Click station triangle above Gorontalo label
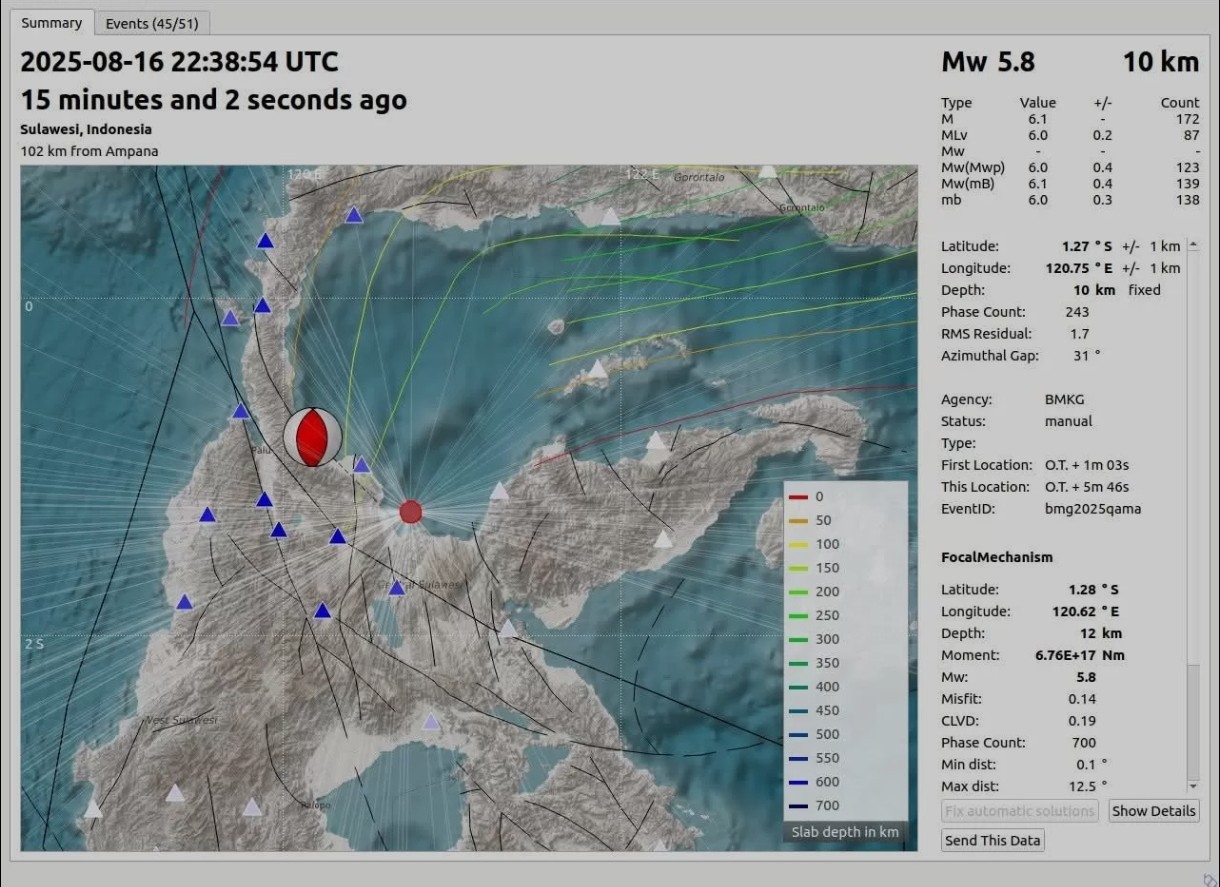 [767, 171]
